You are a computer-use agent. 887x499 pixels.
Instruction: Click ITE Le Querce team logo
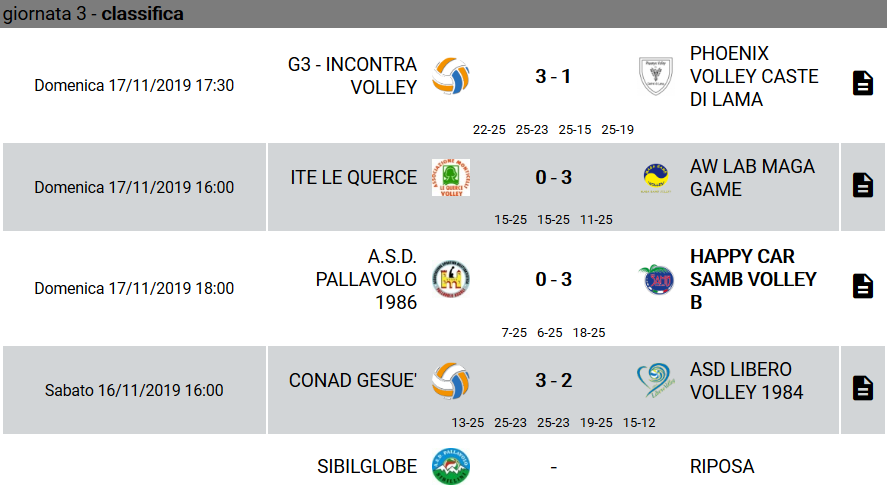coord(451,178)
